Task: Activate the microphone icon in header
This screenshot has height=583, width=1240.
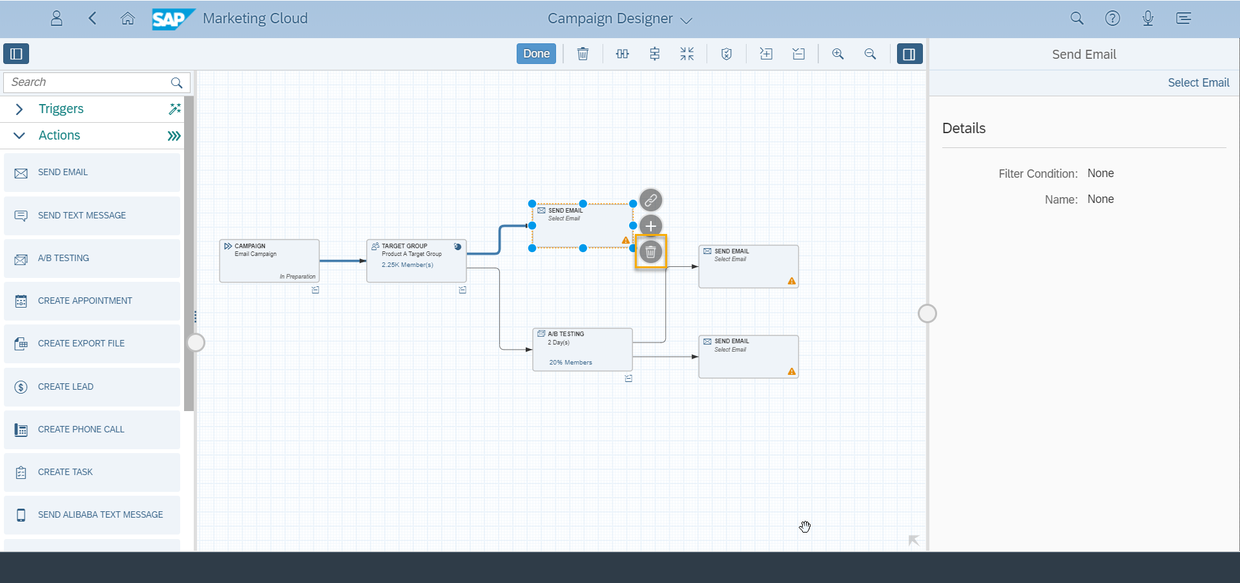Action: point(1148,18)
